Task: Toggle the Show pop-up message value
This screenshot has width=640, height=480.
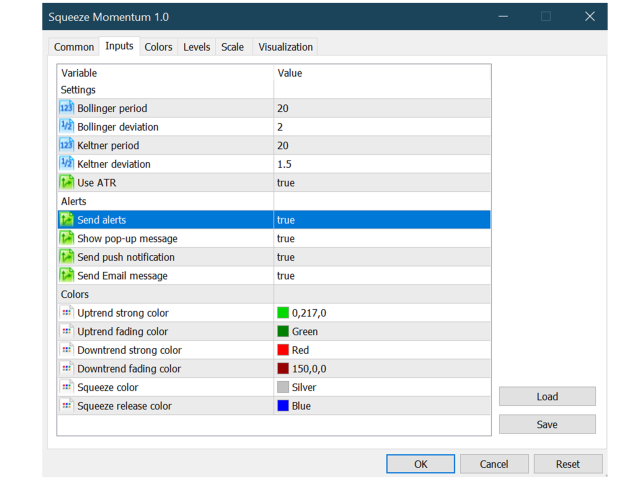Action: (380, 239)
